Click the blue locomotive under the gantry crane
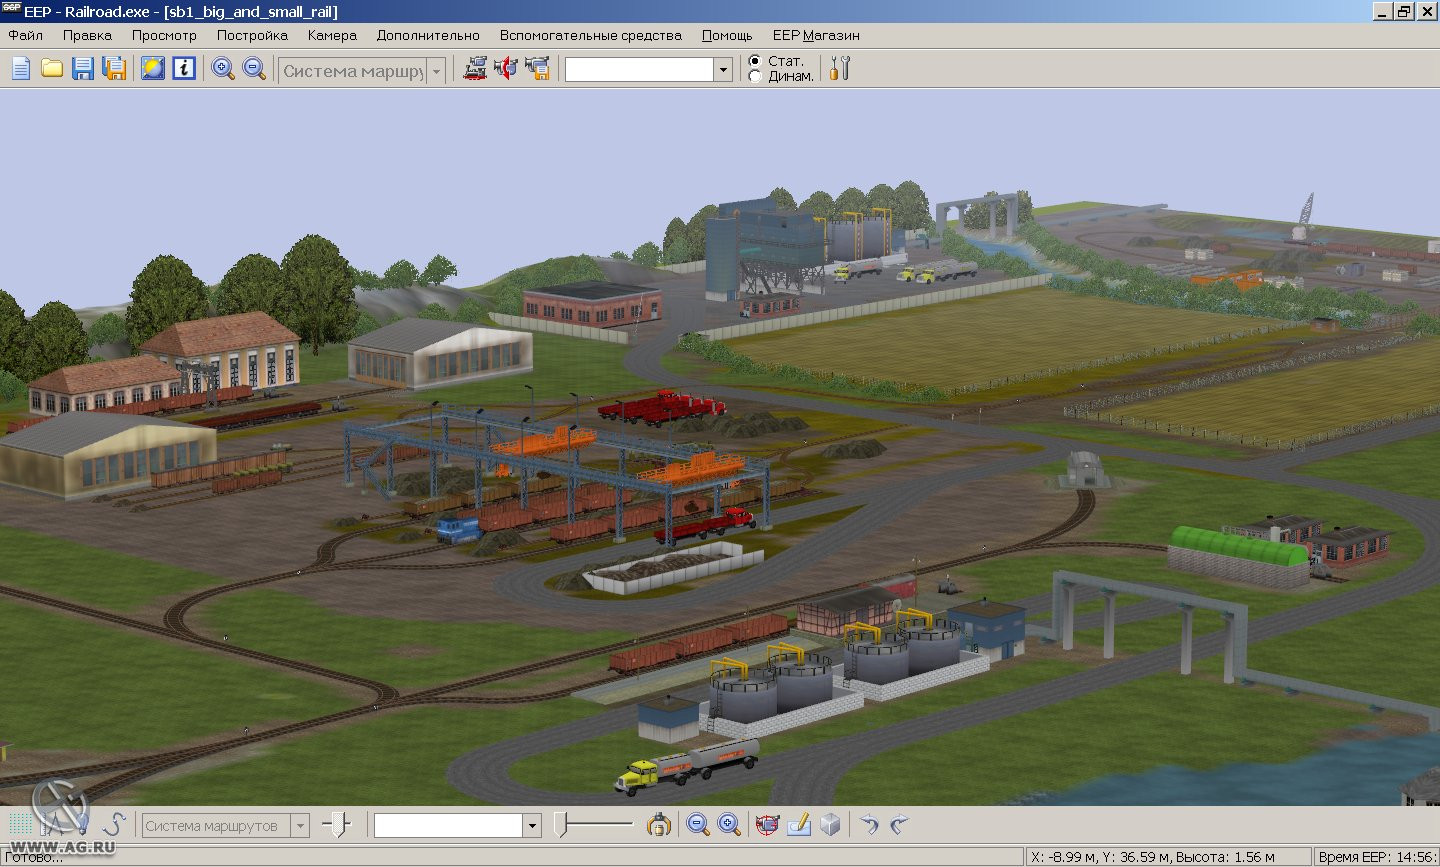The height and width of the screenshot is (867, 1440). point(459,529)
